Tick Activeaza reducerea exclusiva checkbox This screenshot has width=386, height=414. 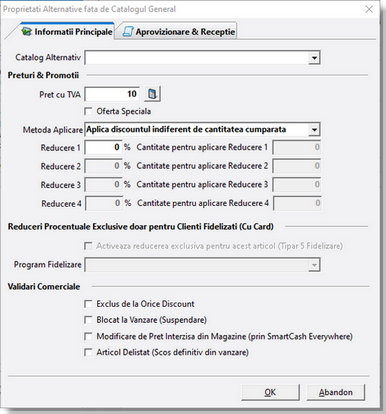pos(88,246)
